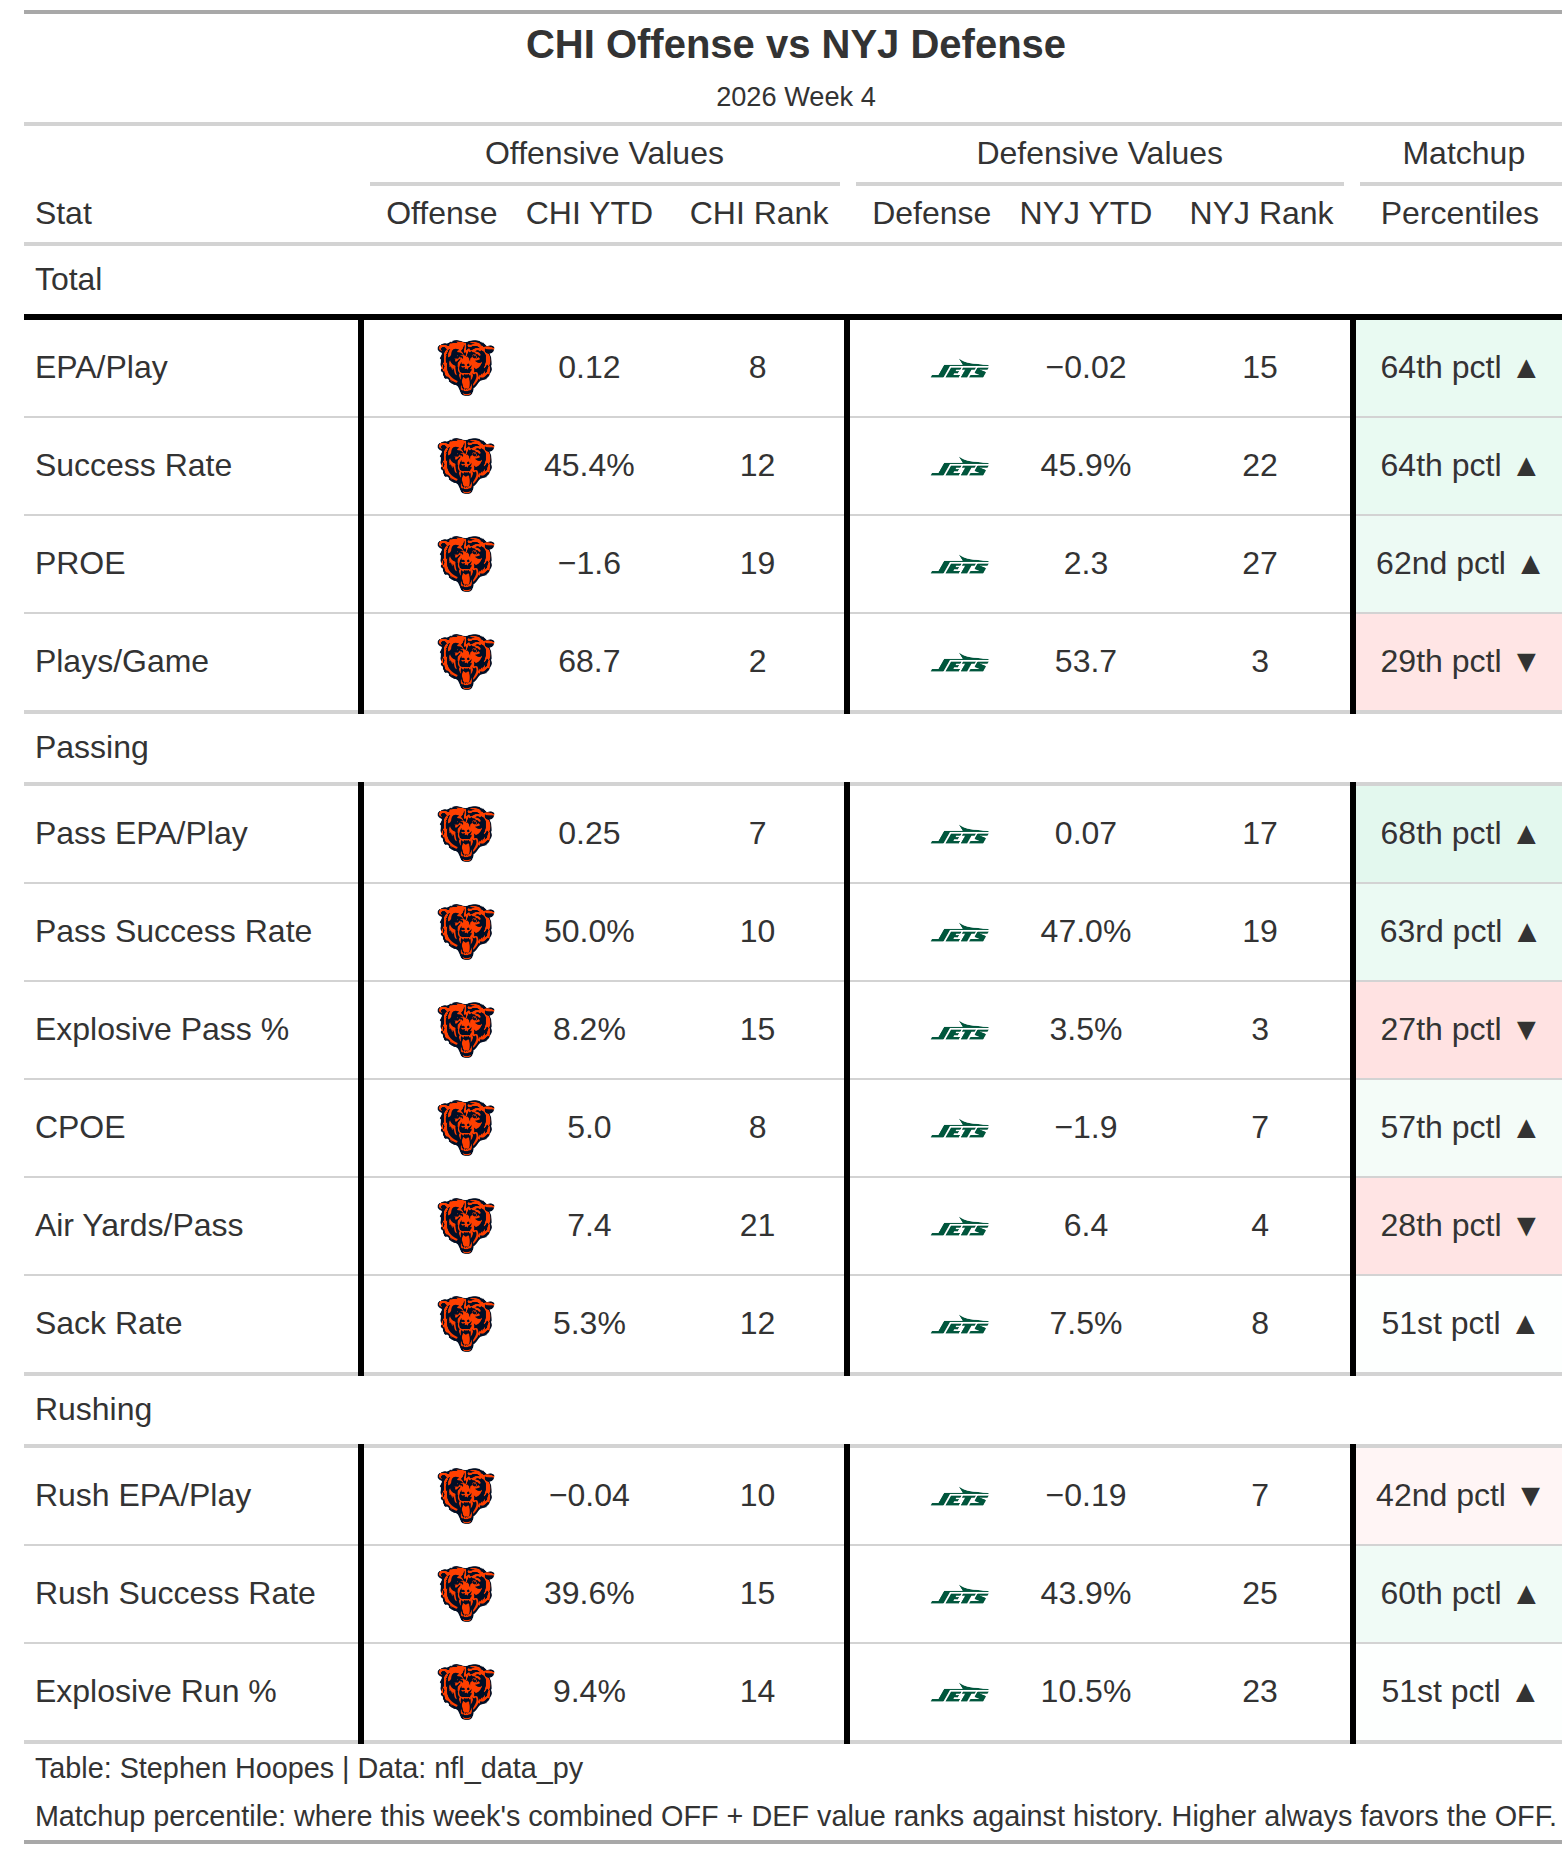Click the down arrow beside 42nd pctl
Screen dimensions: 1562x1854
[1530, 1496]
